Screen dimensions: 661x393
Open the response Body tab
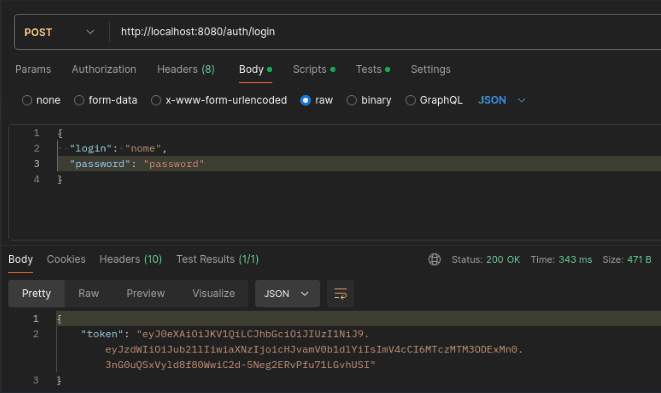21,259
